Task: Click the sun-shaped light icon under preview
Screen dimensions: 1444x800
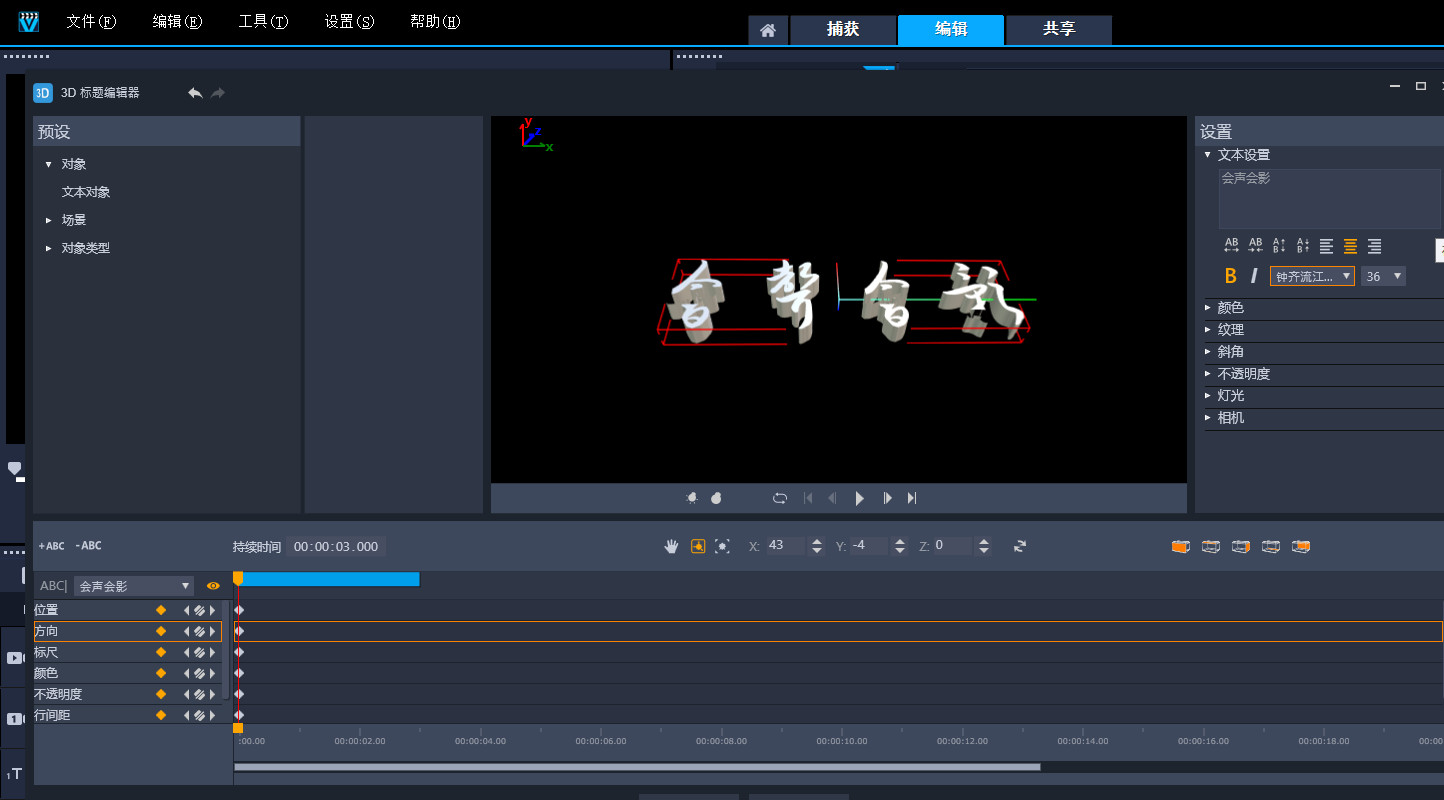Action: click(x=691, y=498)
